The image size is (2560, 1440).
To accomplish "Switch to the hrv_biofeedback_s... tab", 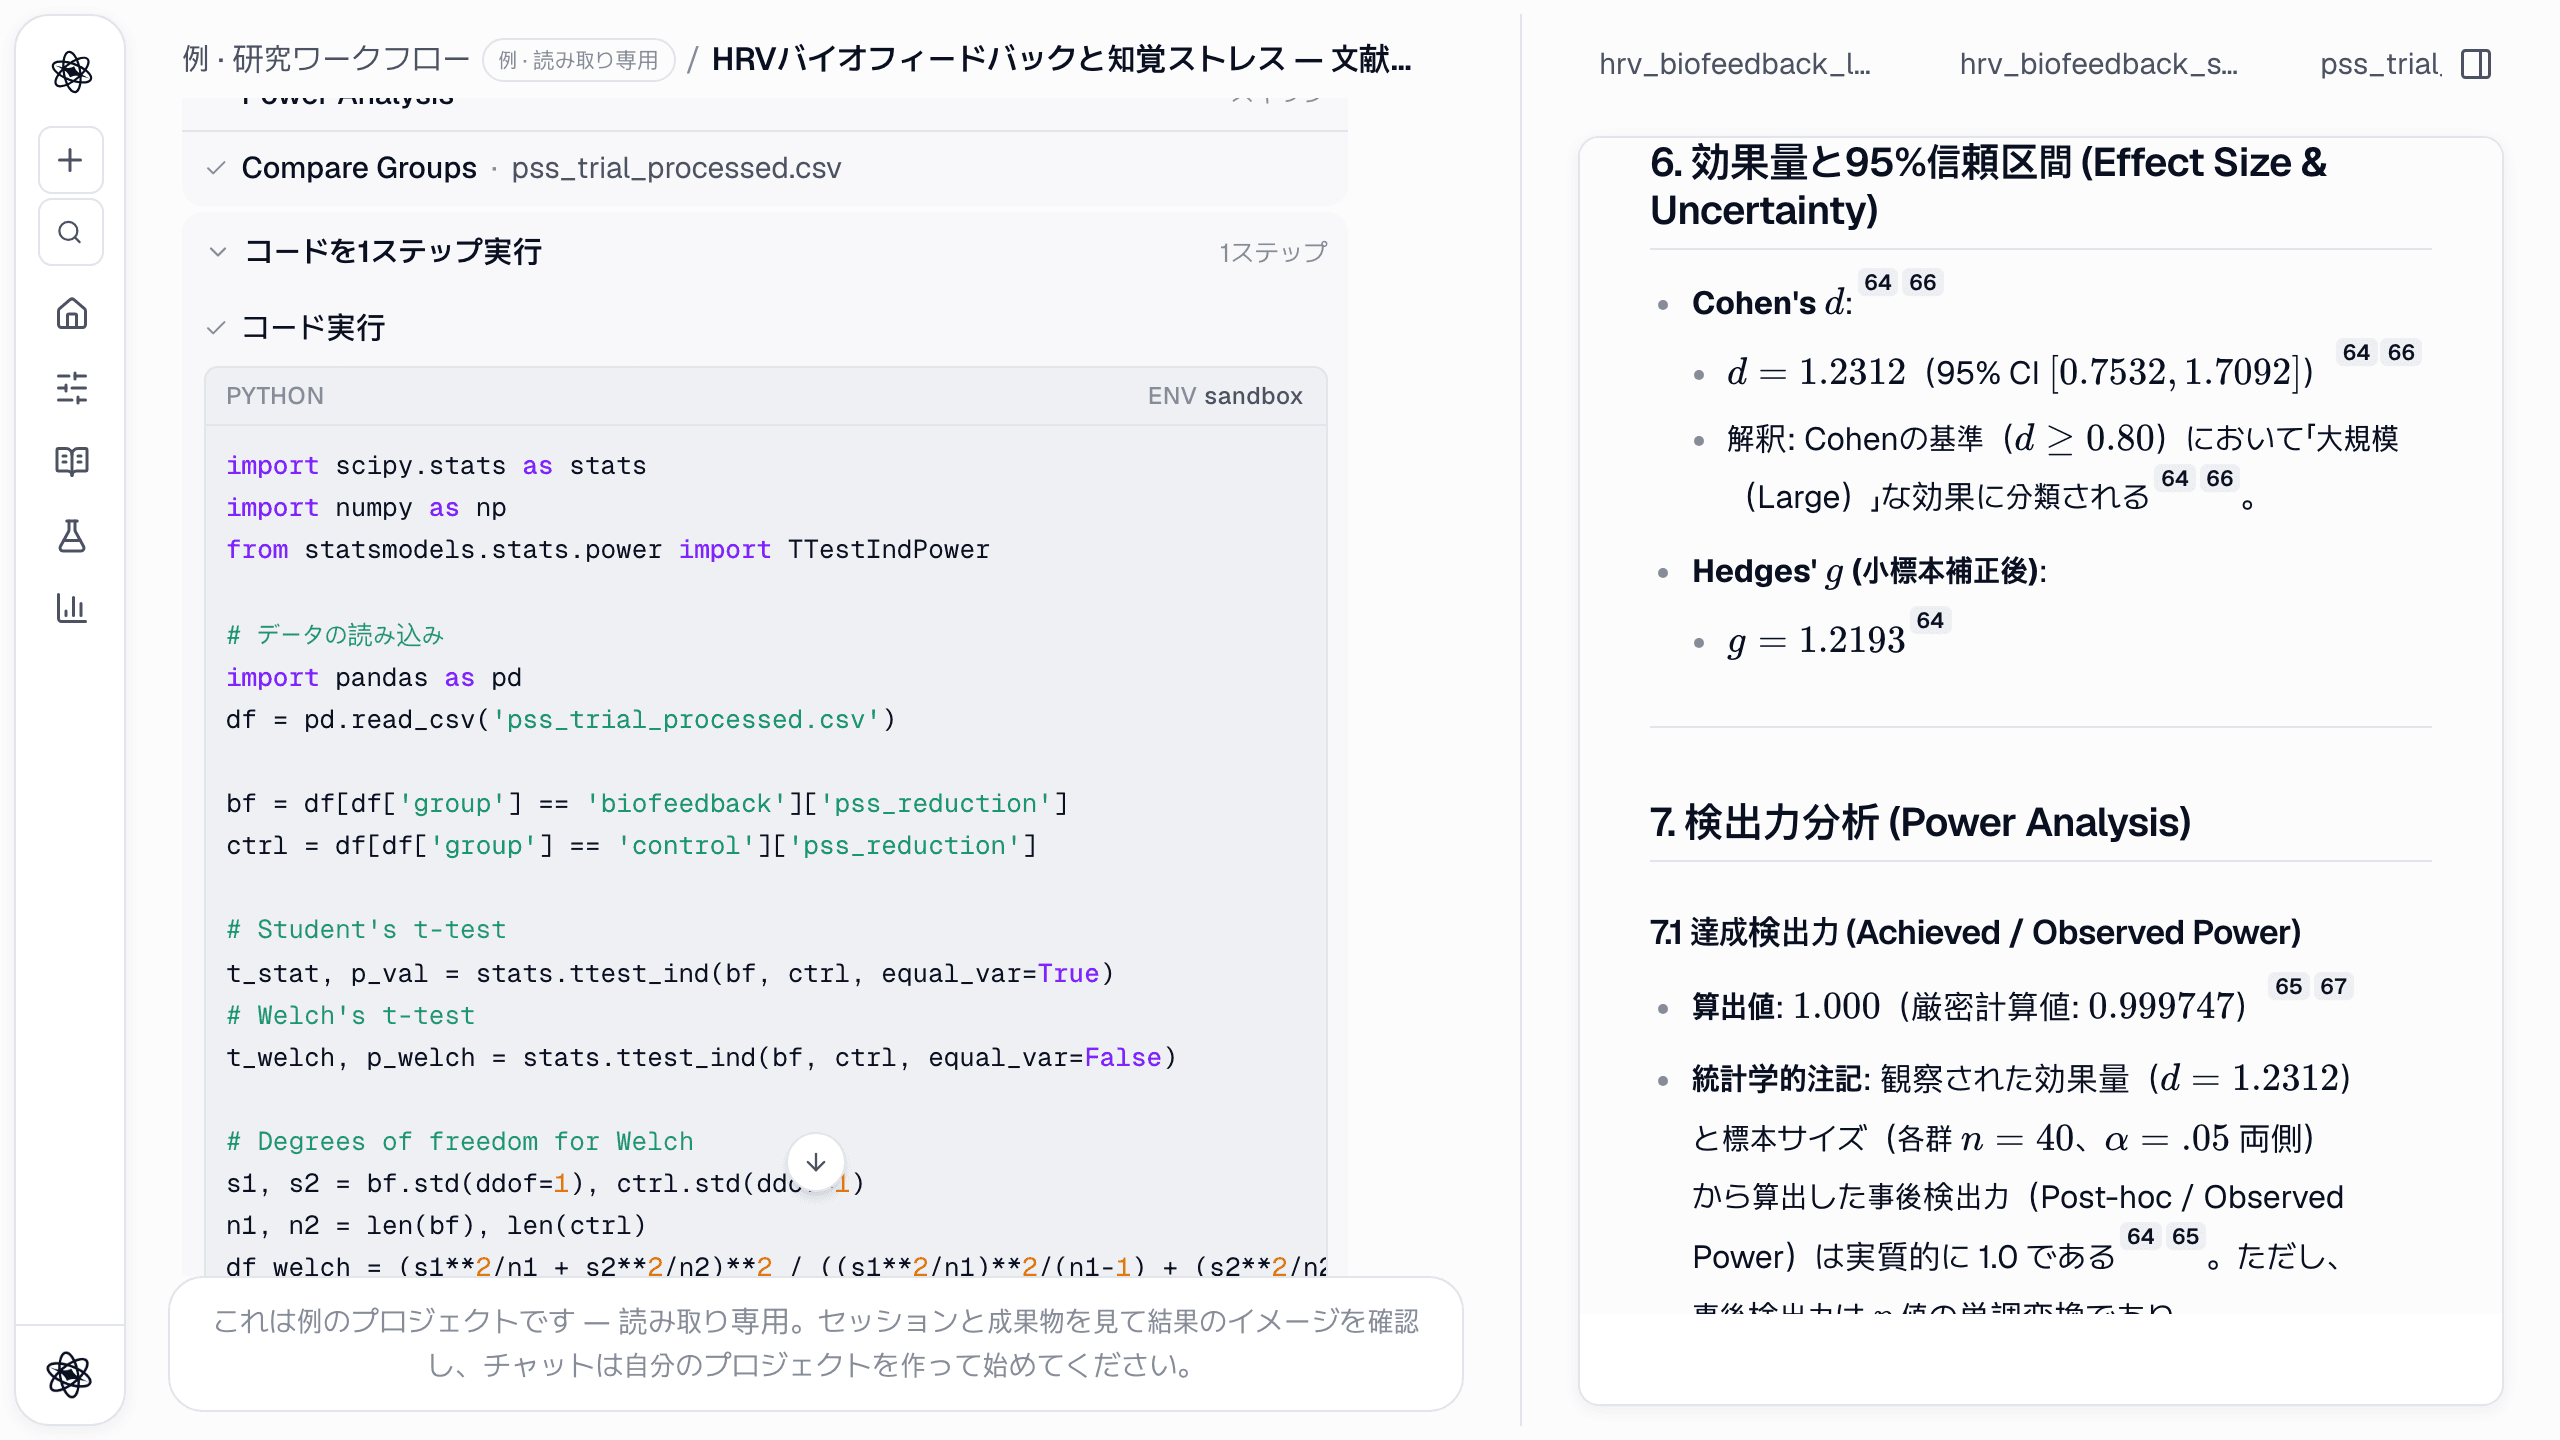I will 2099,64.
